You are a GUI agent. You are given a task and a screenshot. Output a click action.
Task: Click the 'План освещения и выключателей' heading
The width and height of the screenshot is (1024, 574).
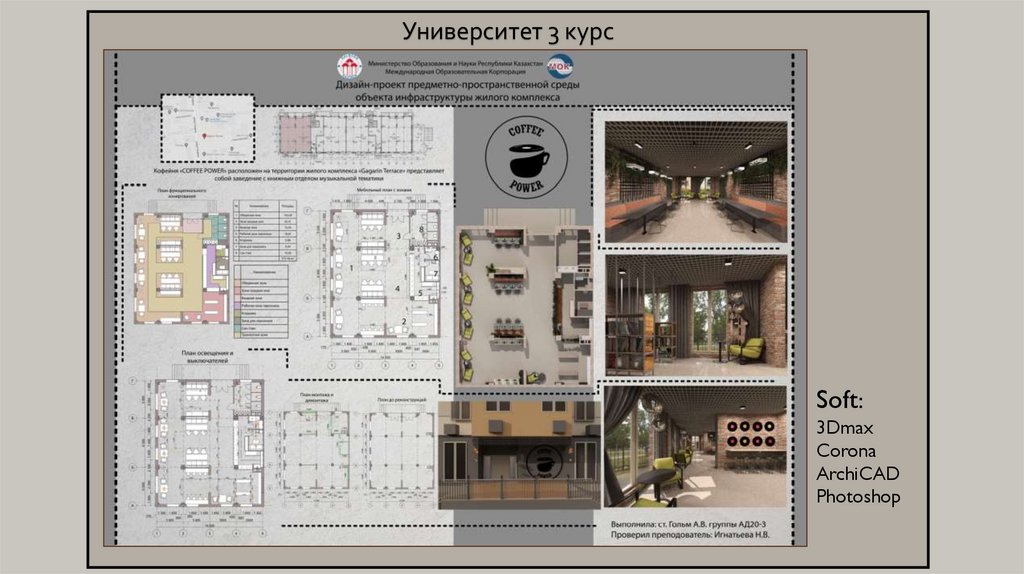(x=207, y=357)
